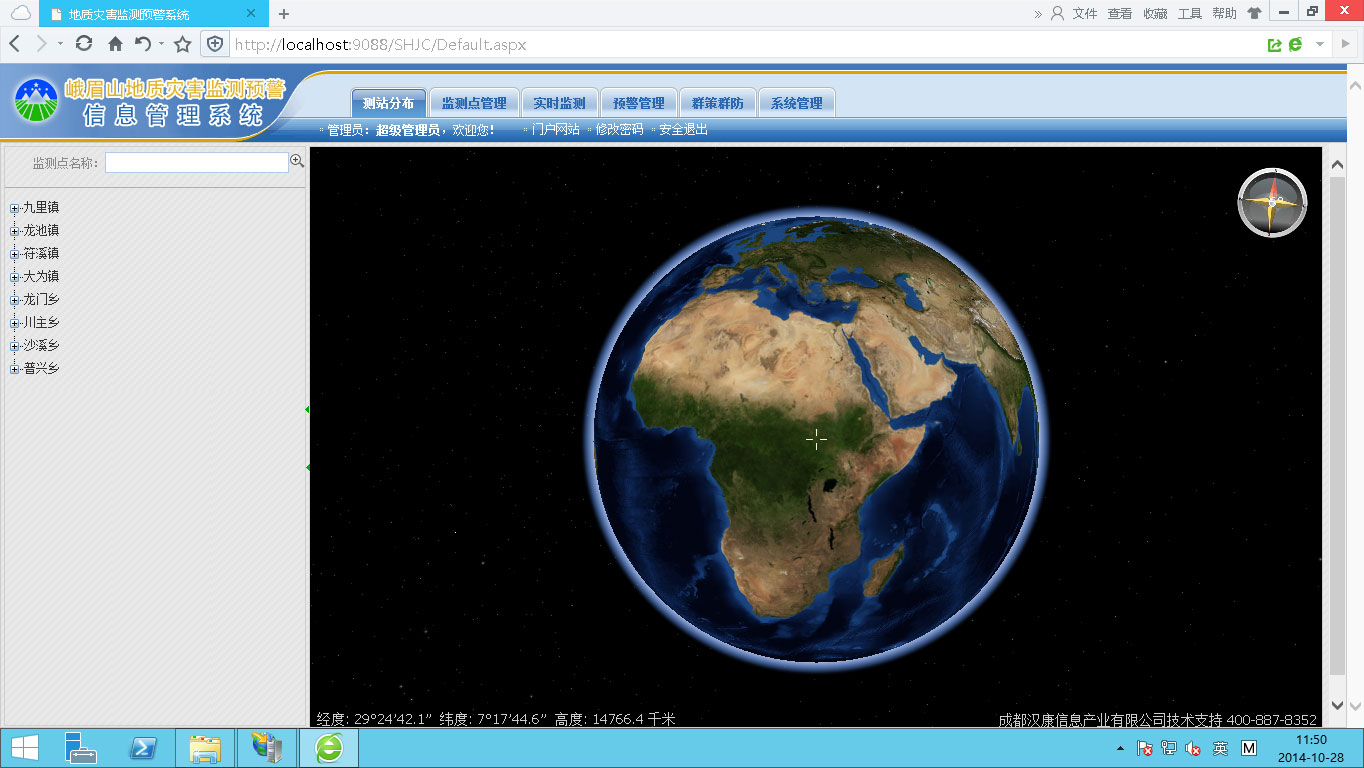
Task: Click the muted volume tray icon
Action: click(x=1193, y=748)
